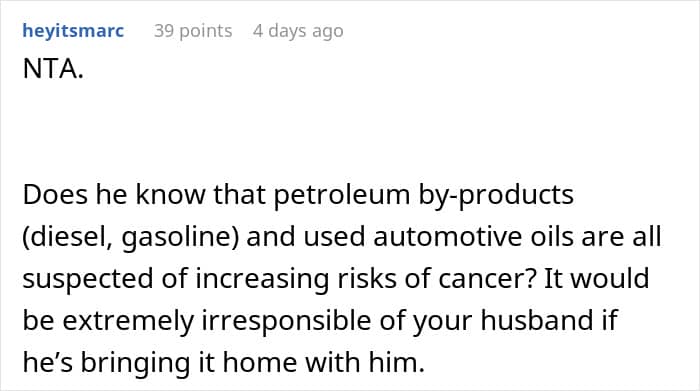Screen dimensions: 700x391
Task: Open the heyitsmarc user profile
Action: coord(73,31)
